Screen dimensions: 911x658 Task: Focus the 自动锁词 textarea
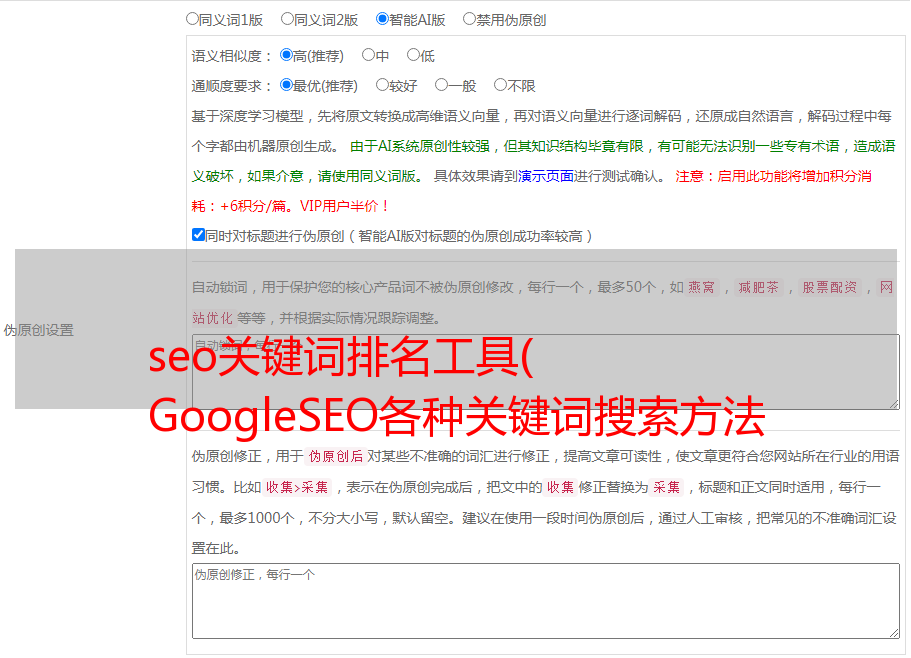546,372
